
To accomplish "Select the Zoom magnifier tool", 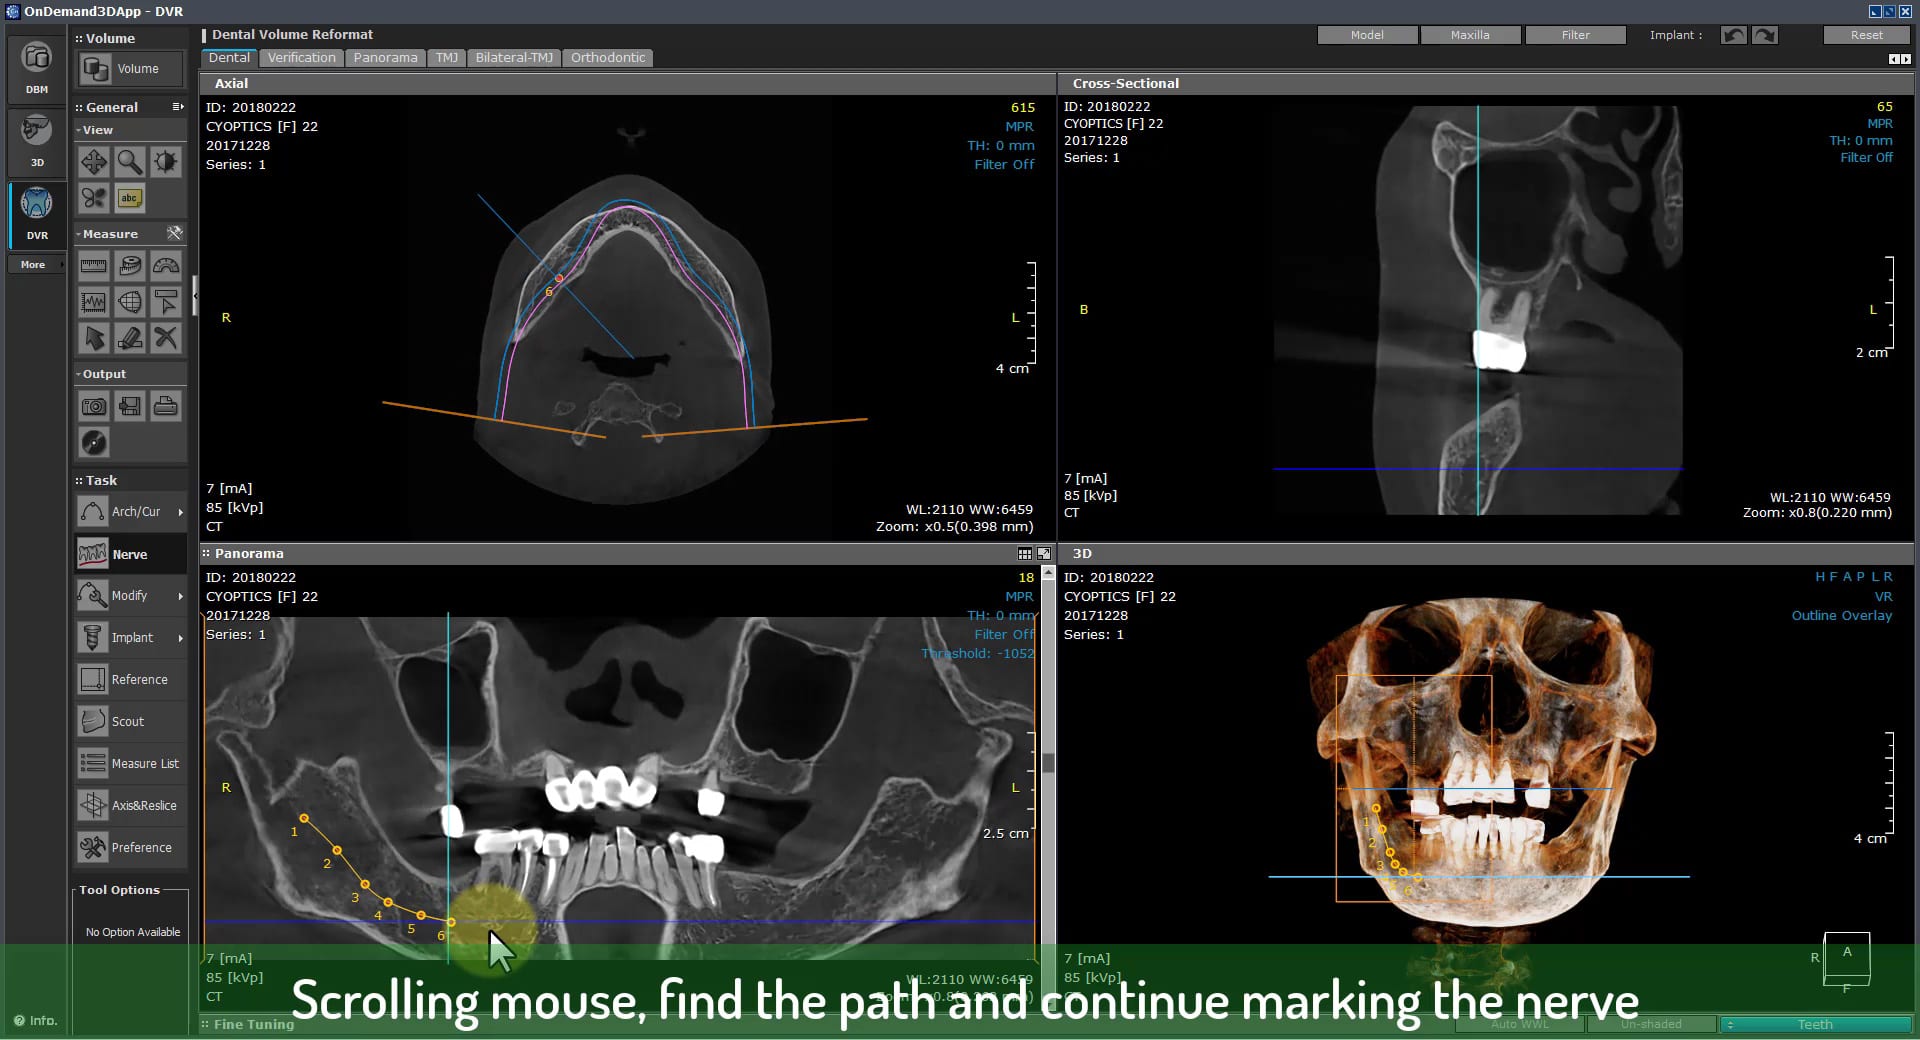I will point(130,162).
